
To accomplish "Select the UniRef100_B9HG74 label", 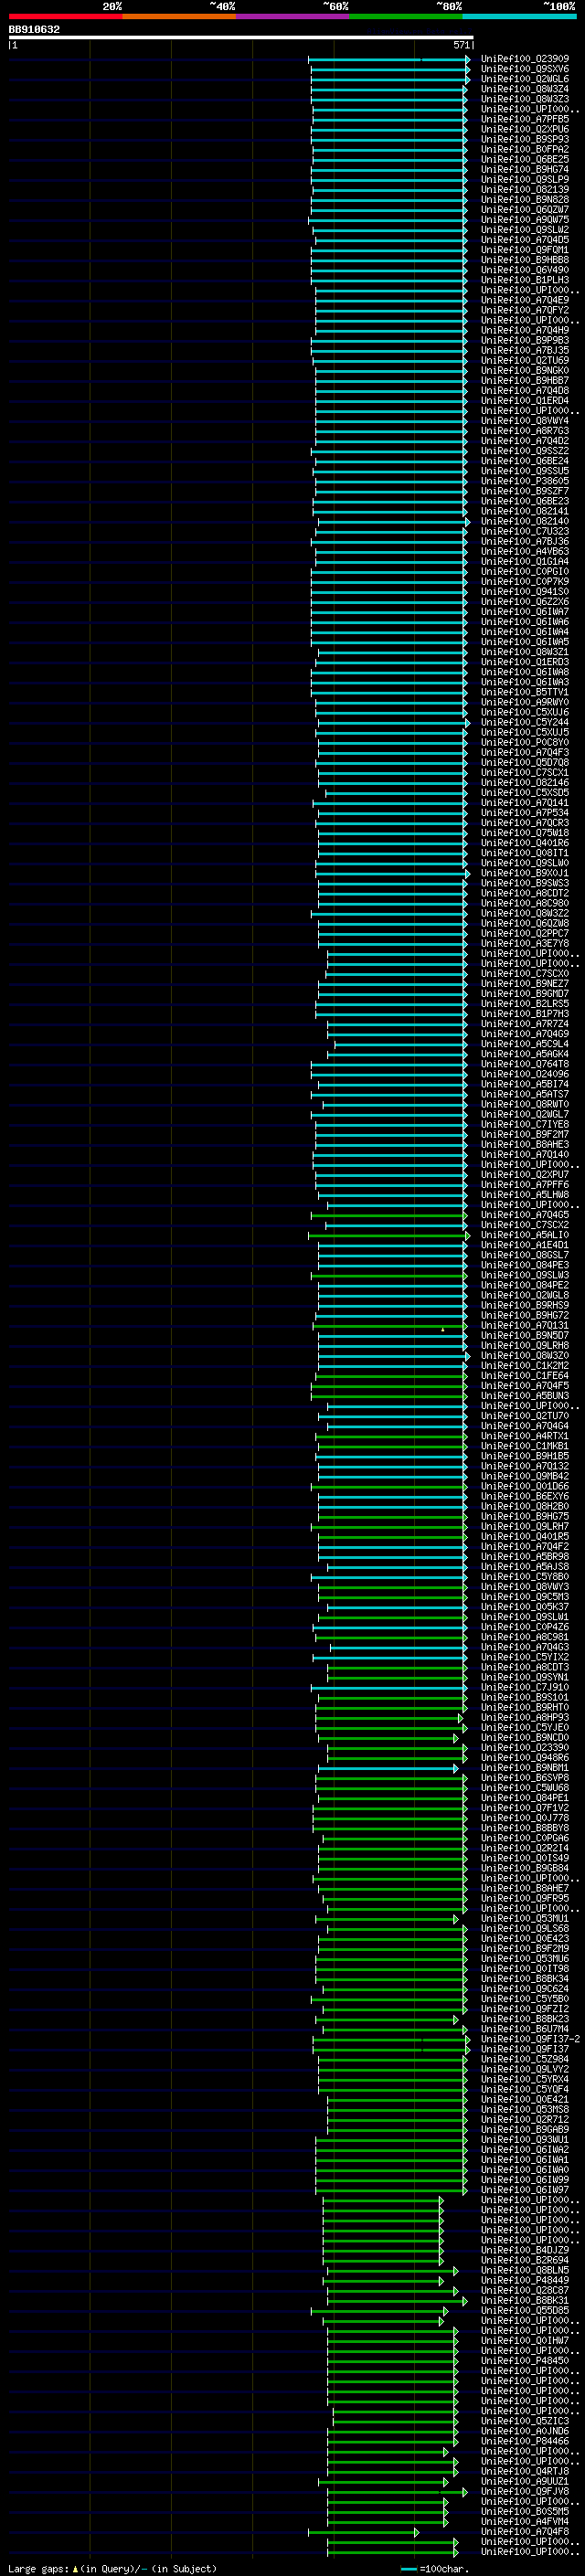I will coord(525,169).
